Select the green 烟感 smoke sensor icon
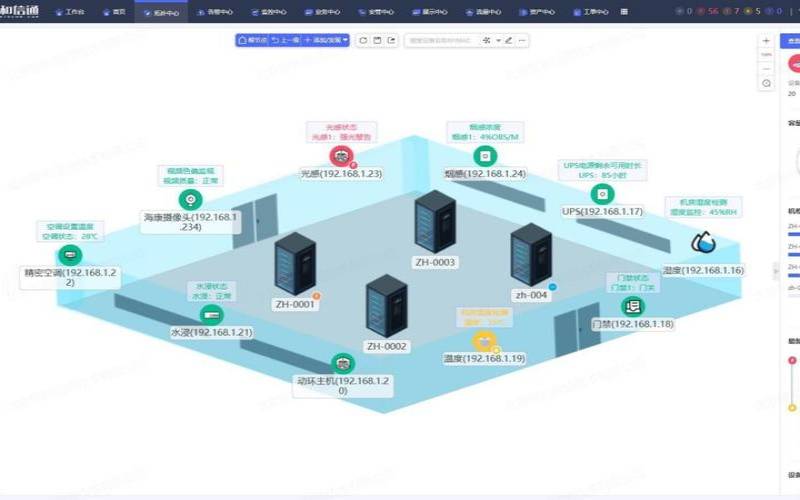Image resolution: width=800 pixels, height=500 pixels. coord(485,156)
